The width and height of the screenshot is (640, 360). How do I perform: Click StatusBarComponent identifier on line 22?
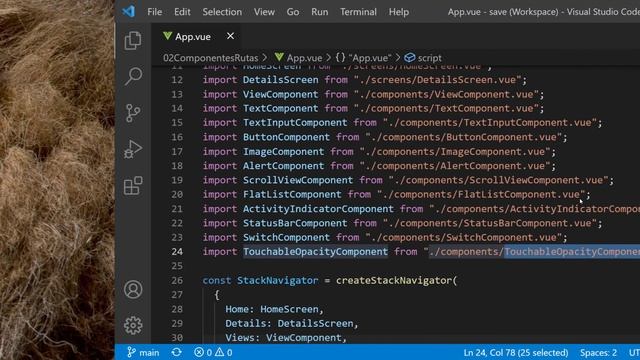click(x=295, y=223)
